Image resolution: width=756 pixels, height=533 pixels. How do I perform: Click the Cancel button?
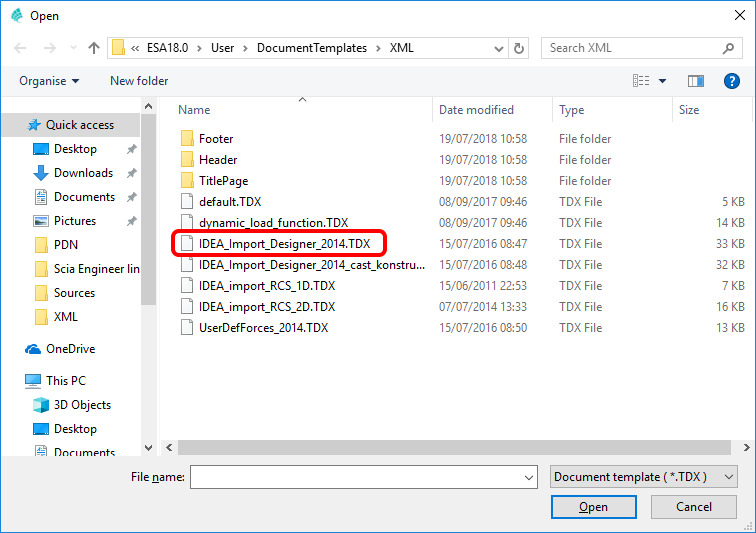point(694,507)
